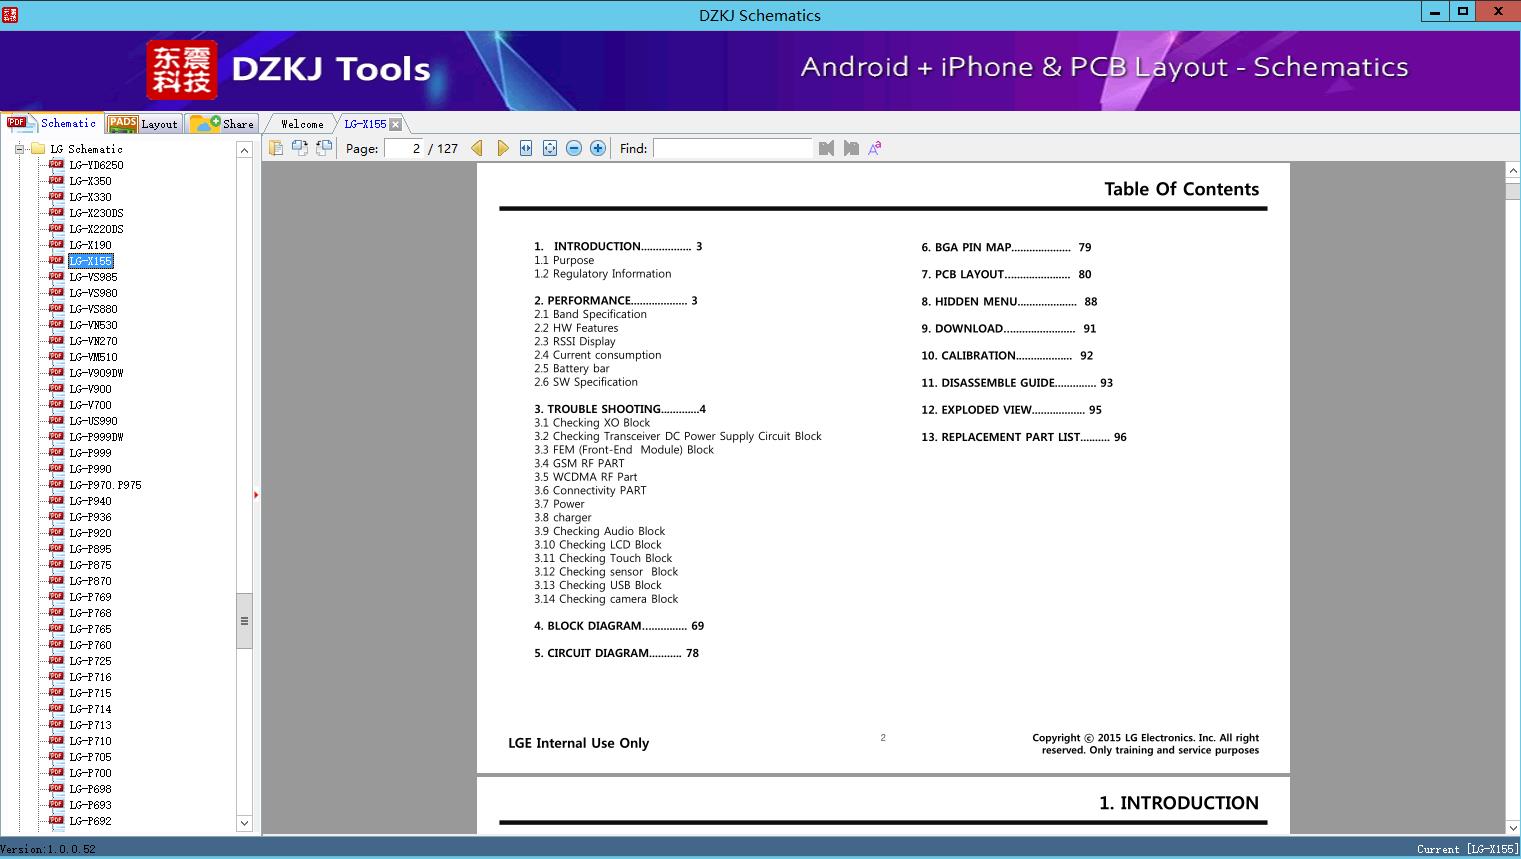
Task: Click the find previous icon
Action: [x=826, y=148]
